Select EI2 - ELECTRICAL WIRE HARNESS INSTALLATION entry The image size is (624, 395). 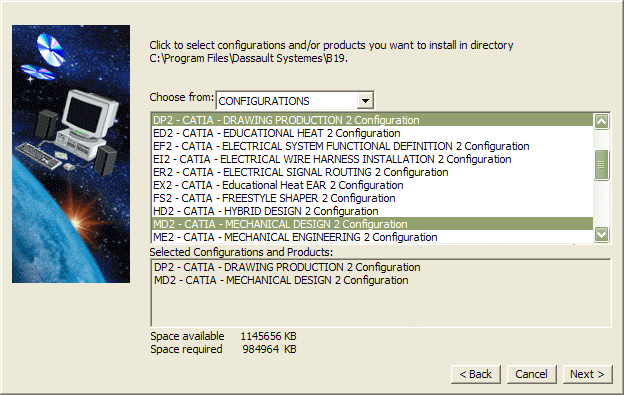click(x=372, y=159)
